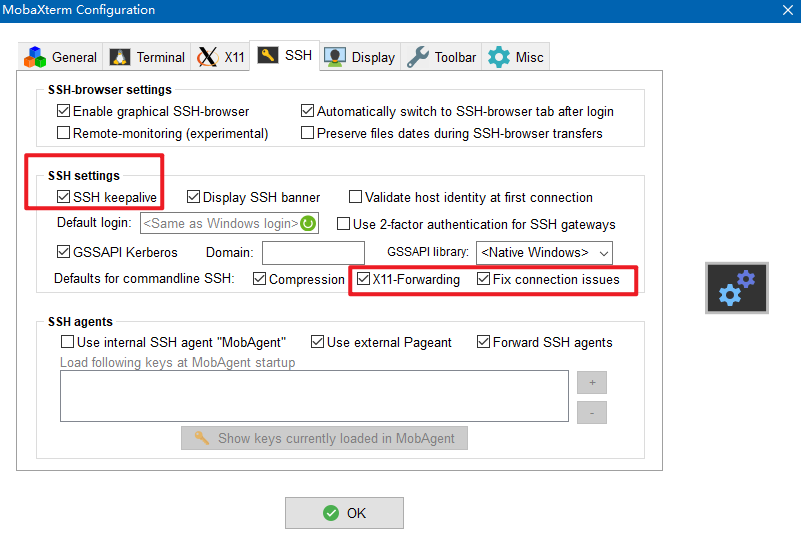Viewport: 801px width, 543px height.
Task: Enable Preserve files dates during transfers
Action: click(x=307, y=133)
